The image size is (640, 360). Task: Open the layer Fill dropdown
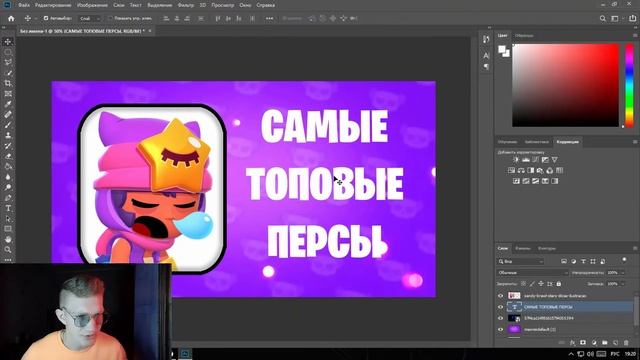[x=622, y=284]
